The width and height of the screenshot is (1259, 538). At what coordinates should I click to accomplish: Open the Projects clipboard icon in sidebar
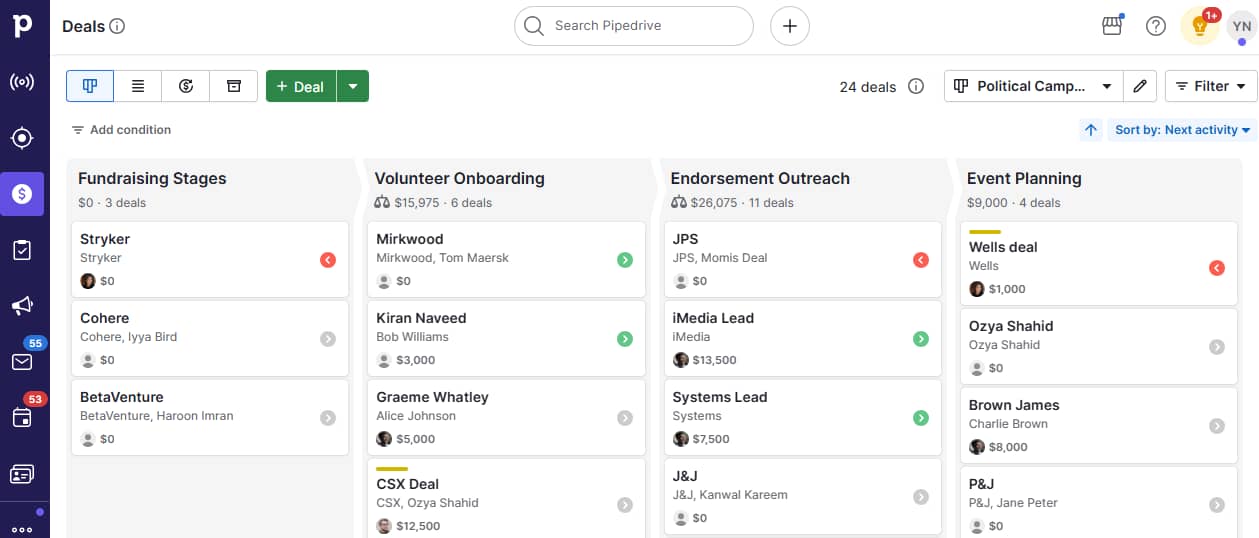[x=22, y=250]
